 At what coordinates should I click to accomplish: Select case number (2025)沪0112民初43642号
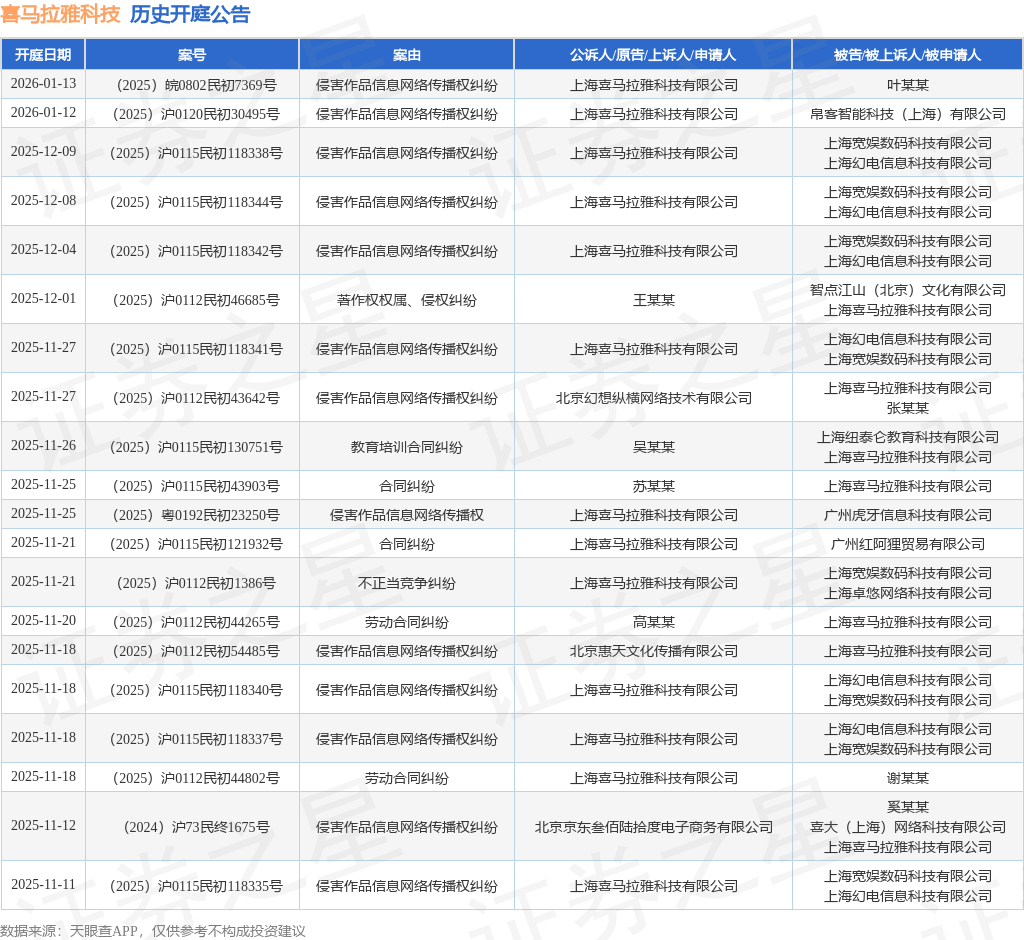point(196,398)
